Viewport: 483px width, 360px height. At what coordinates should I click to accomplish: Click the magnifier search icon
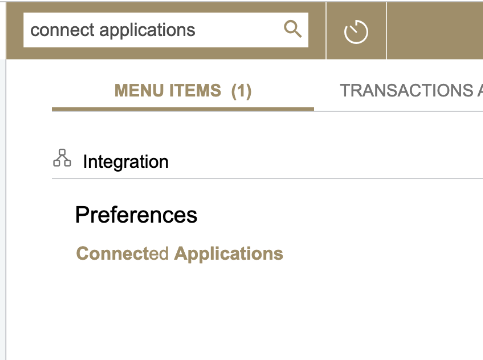coord(293,29)
